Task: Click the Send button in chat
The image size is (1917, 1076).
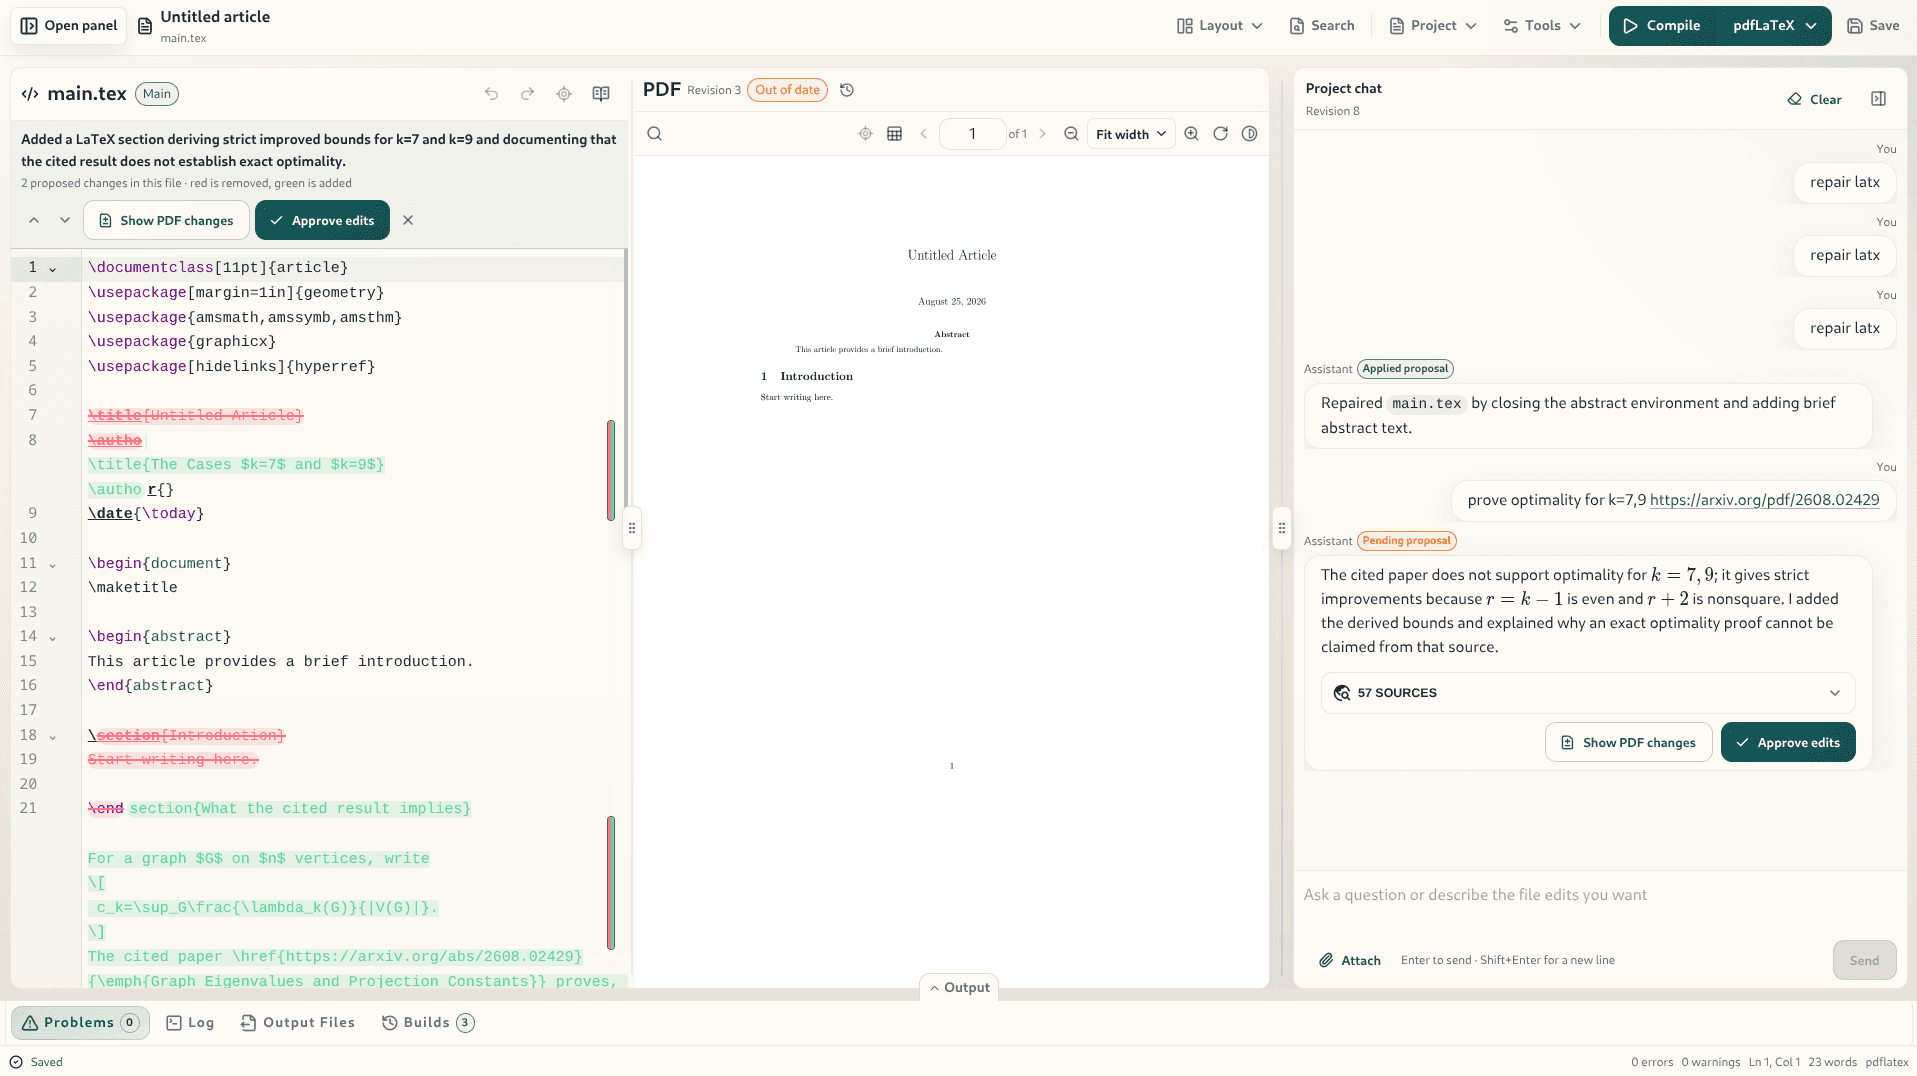Action: click(x=1864, y=960)
